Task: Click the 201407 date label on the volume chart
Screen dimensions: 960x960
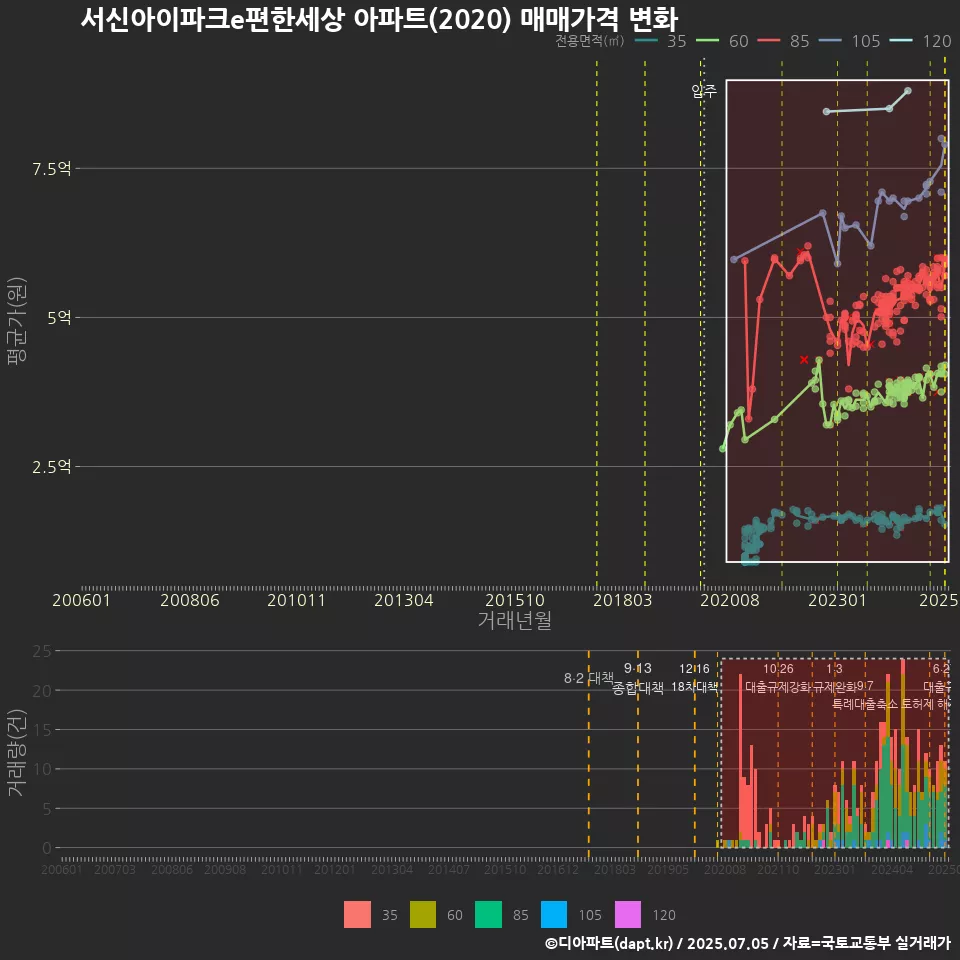Action: (449, 869)
